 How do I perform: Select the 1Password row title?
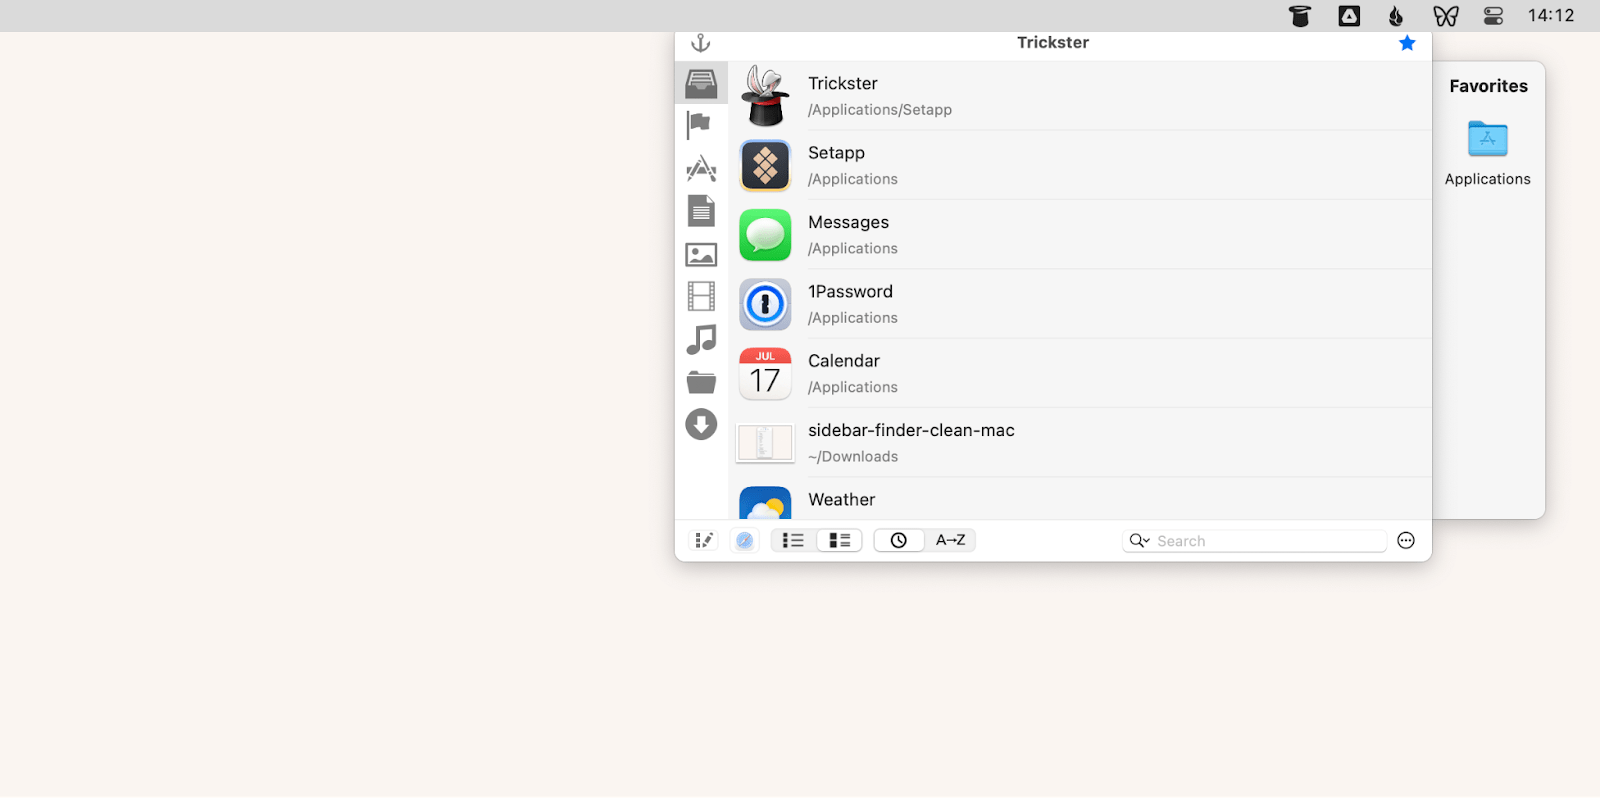click(850, 292)
